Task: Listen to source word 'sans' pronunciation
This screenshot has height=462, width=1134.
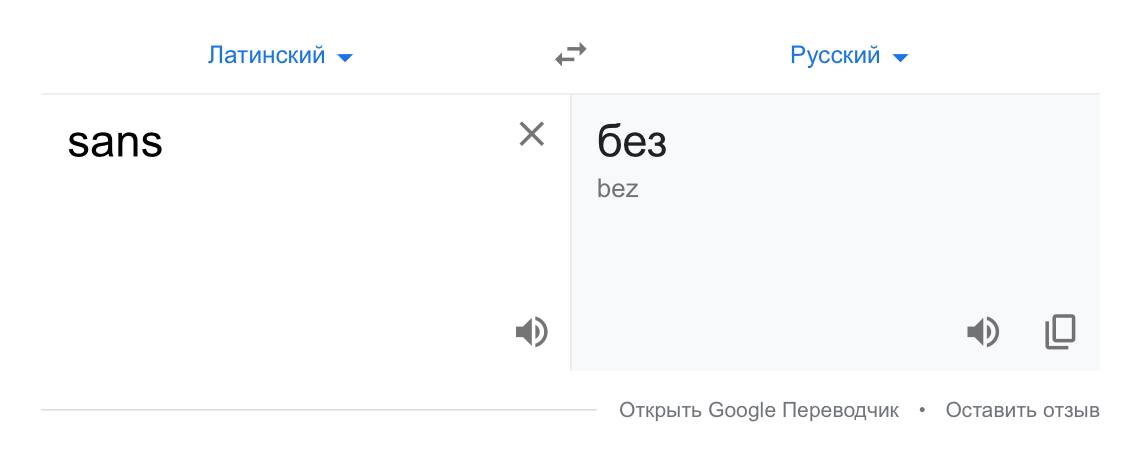Action: [x=532, y=333]
